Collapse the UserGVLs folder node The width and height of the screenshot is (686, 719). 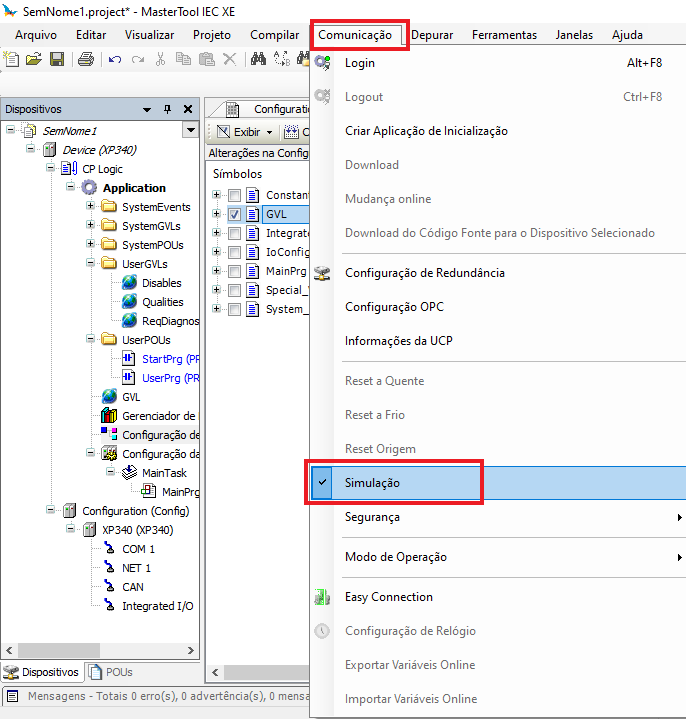(x=91, y=264)
